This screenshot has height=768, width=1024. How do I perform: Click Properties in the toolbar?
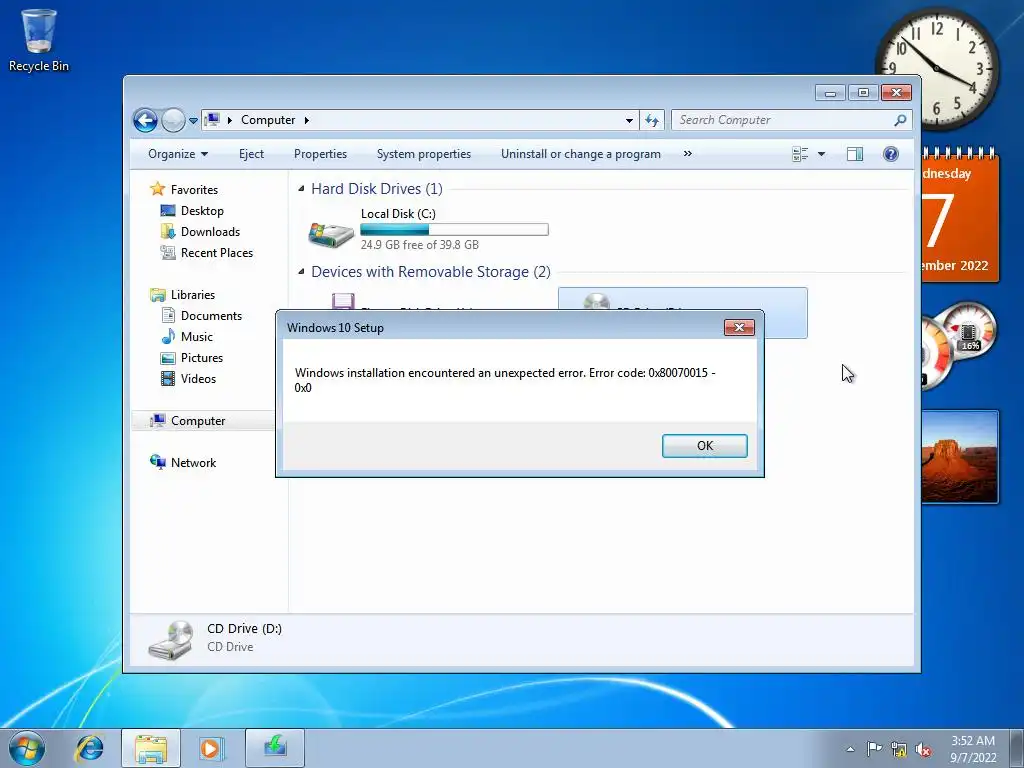[320, 154]
